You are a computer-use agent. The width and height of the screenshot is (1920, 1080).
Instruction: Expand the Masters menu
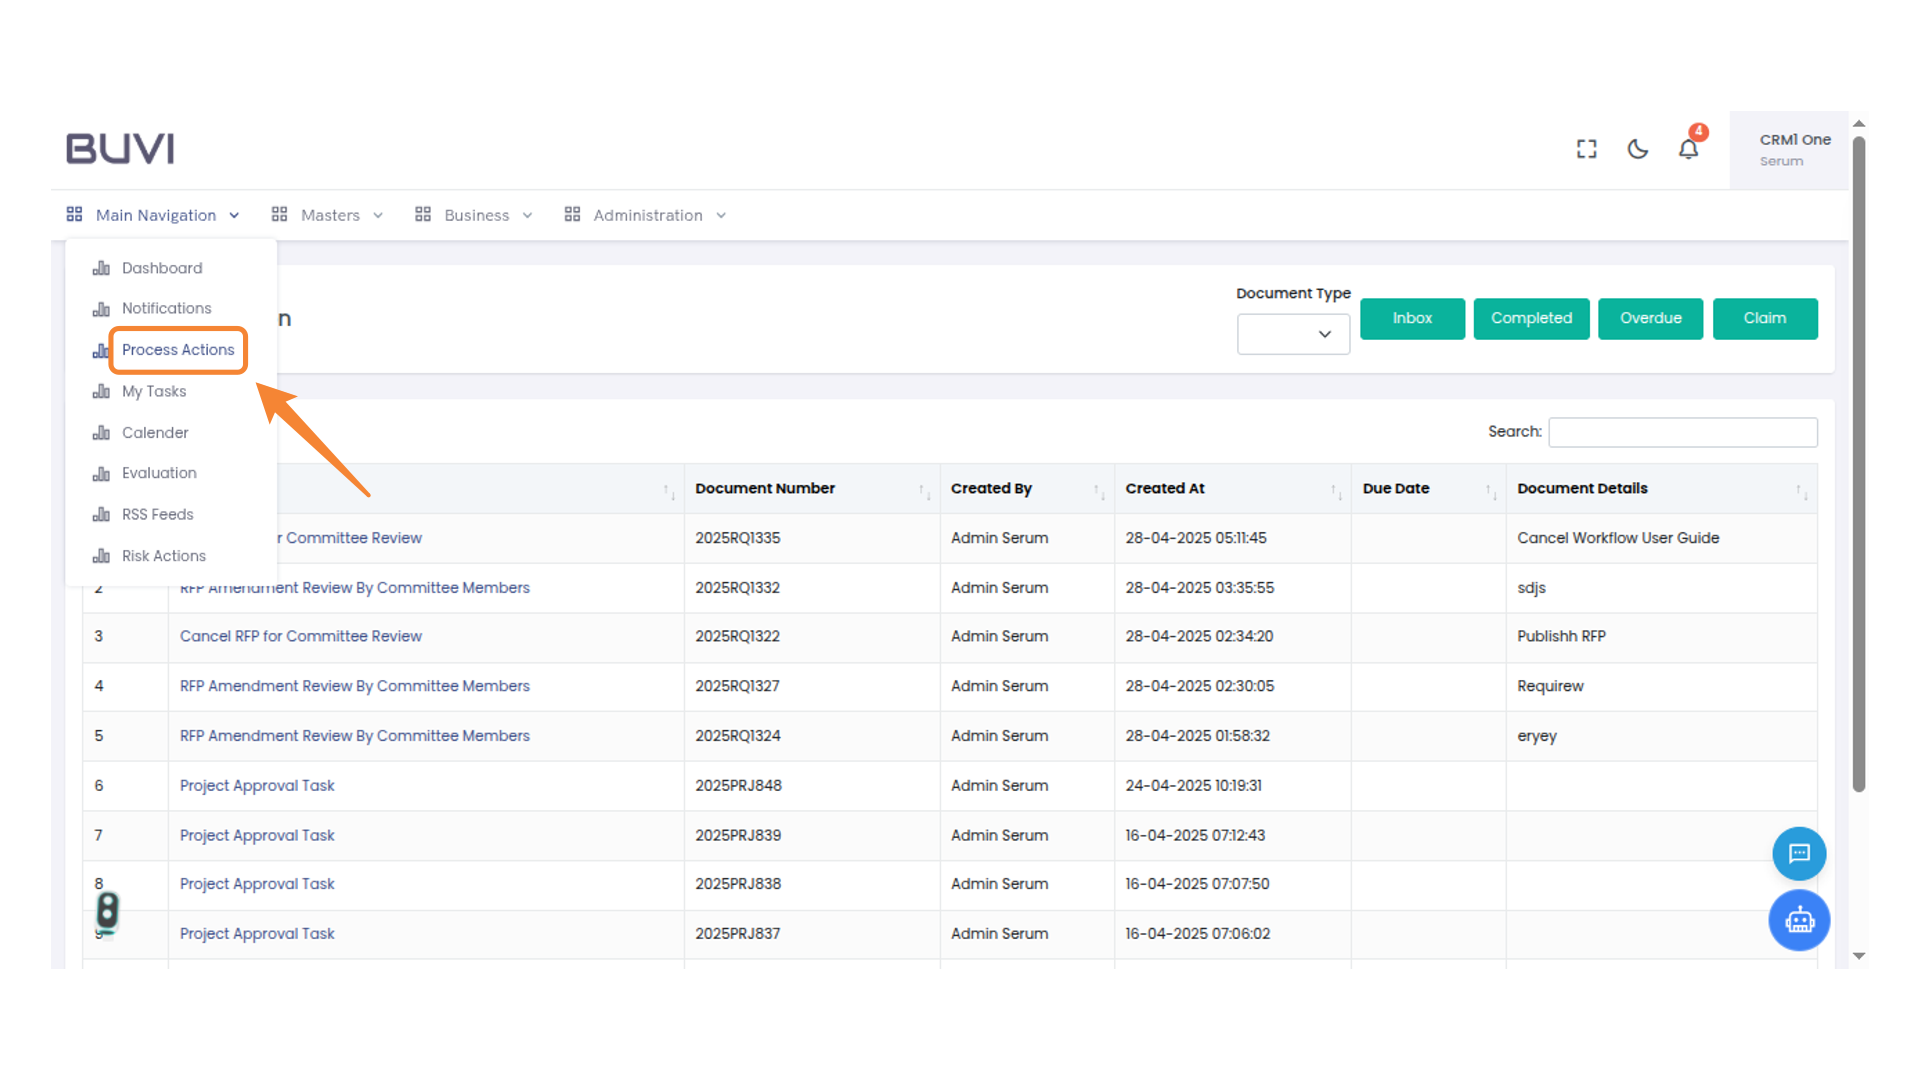click(328, 215)
